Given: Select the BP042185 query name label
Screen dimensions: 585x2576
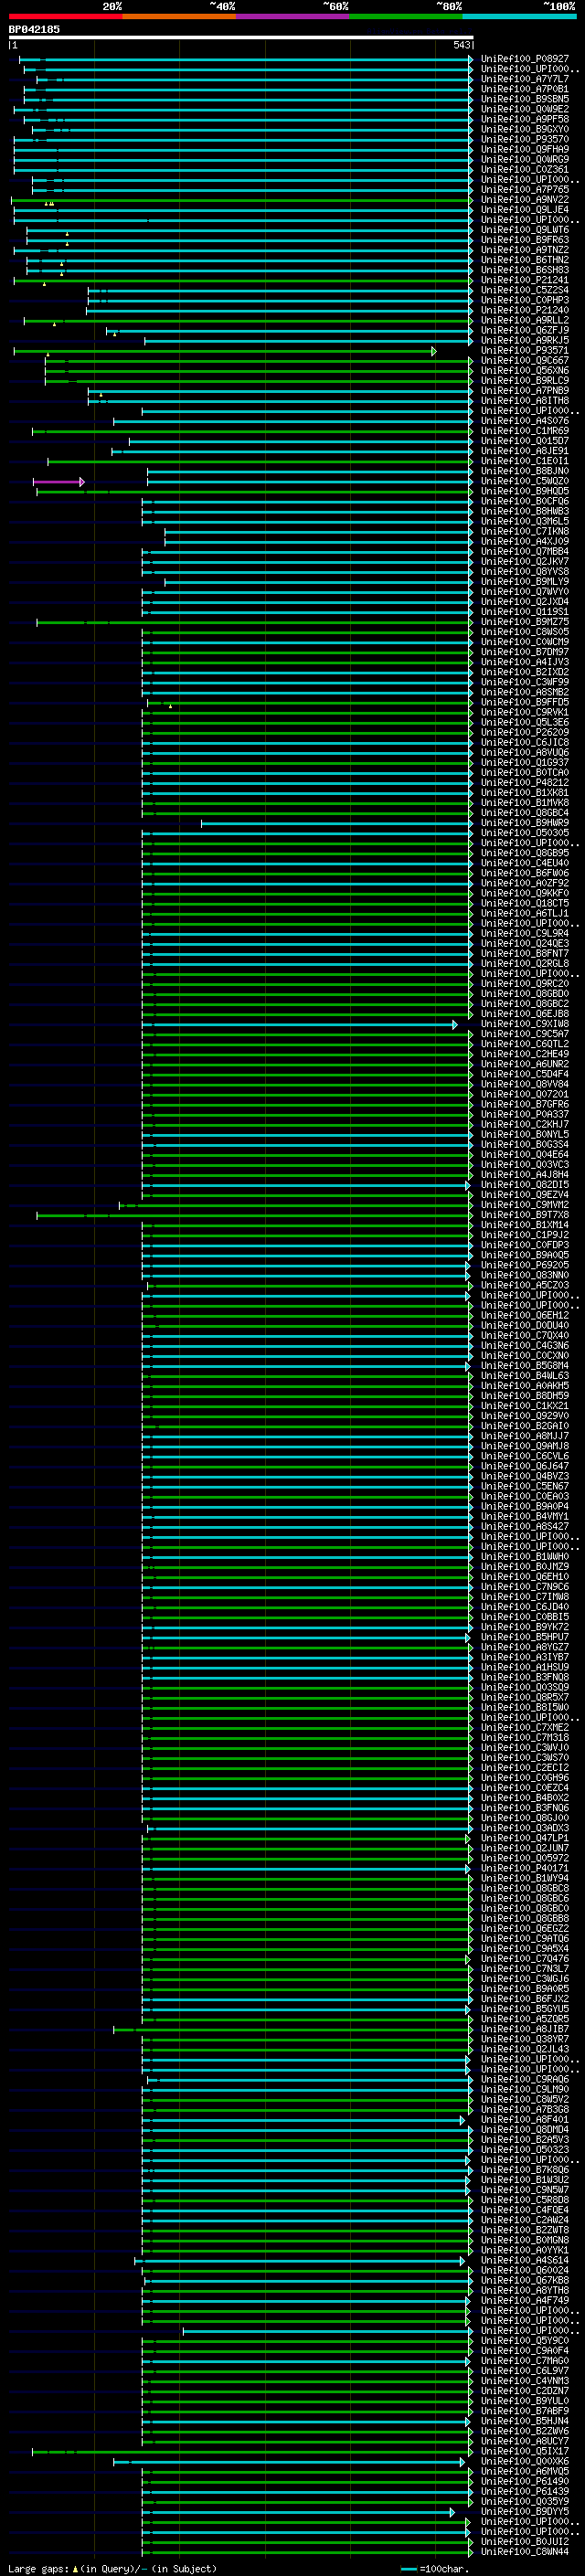Looking at the screenshot, I should [34, 30].
